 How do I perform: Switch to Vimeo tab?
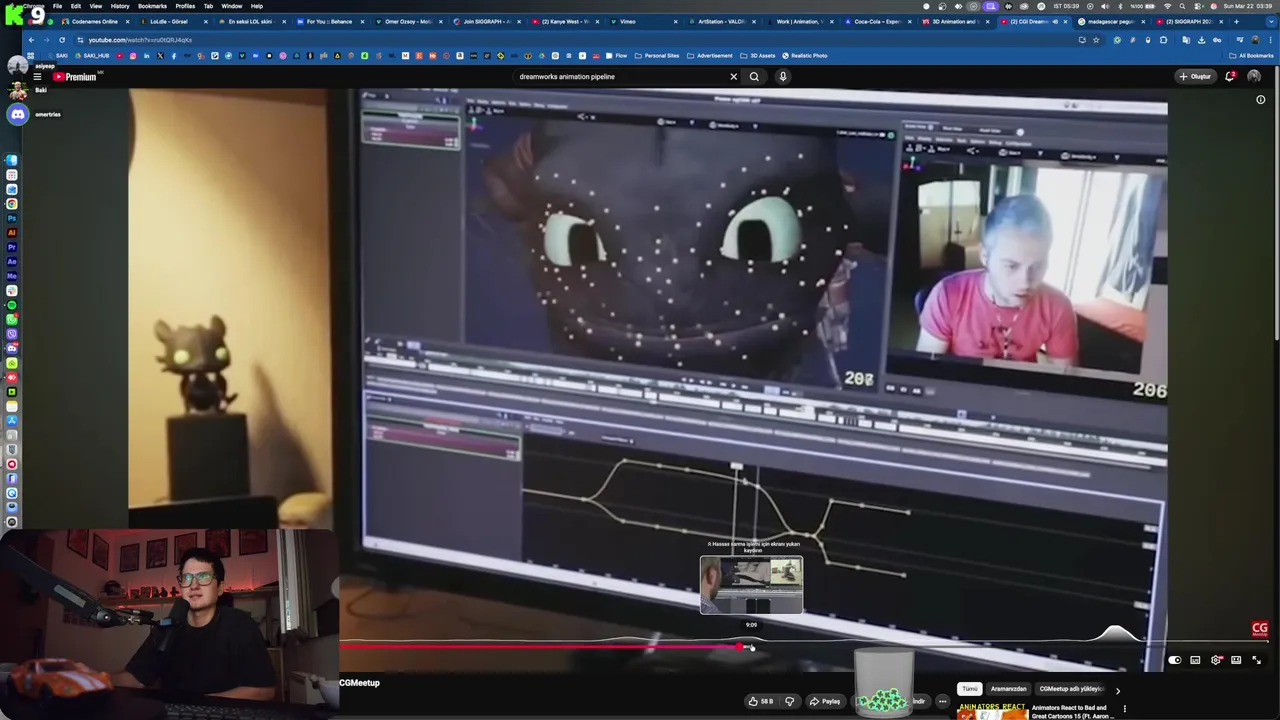tap(643, 21)
